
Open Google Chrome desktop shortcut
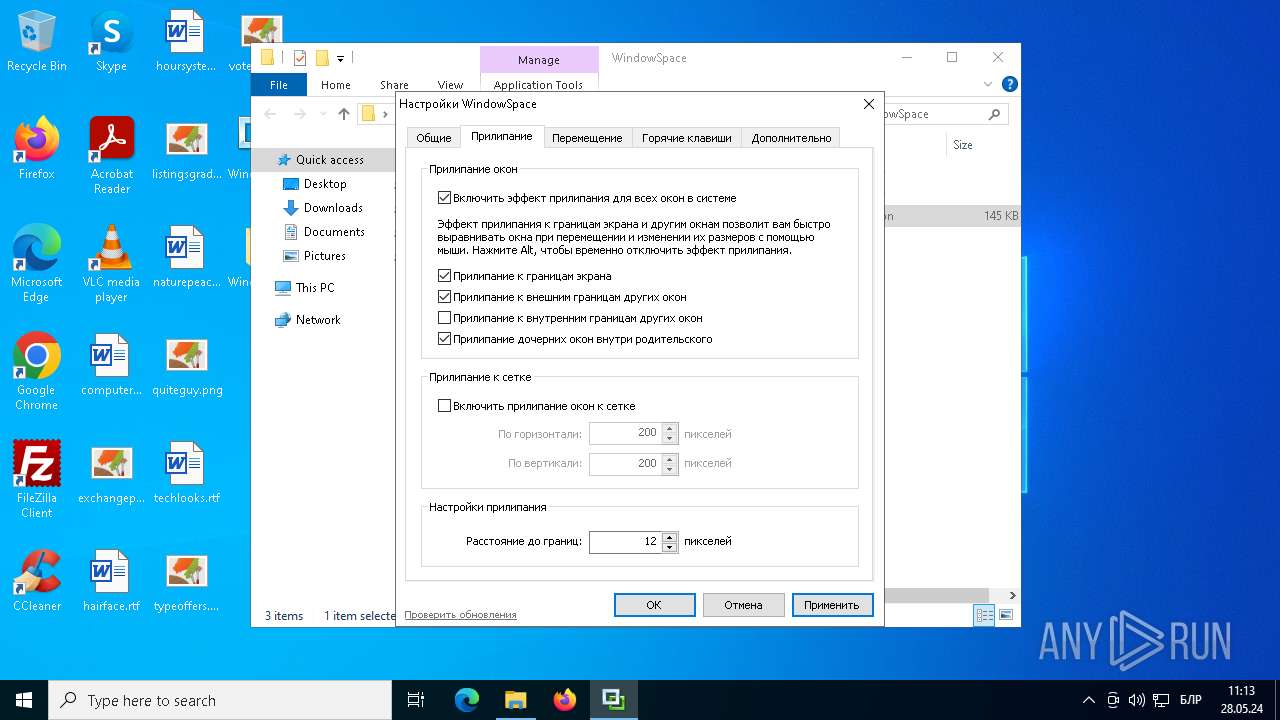coord(37,373)
